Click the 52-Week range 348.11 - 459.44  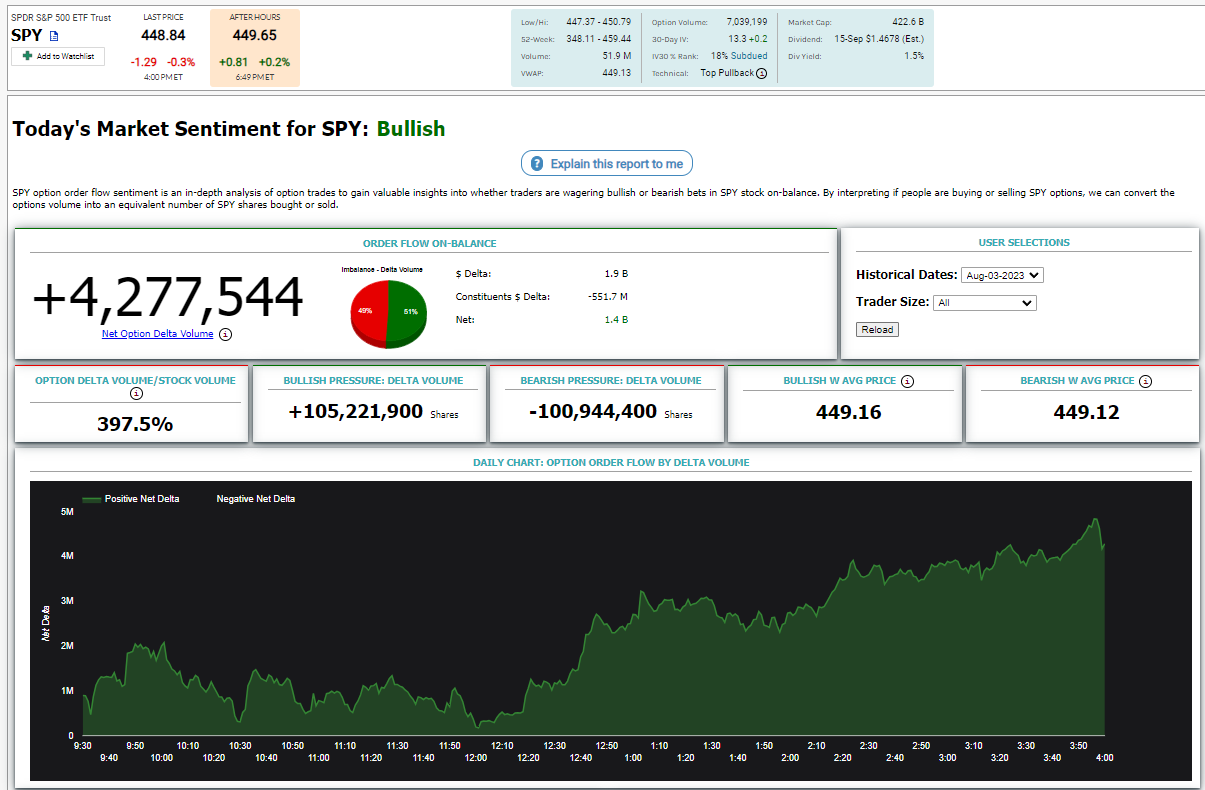(x=598, y=39)
